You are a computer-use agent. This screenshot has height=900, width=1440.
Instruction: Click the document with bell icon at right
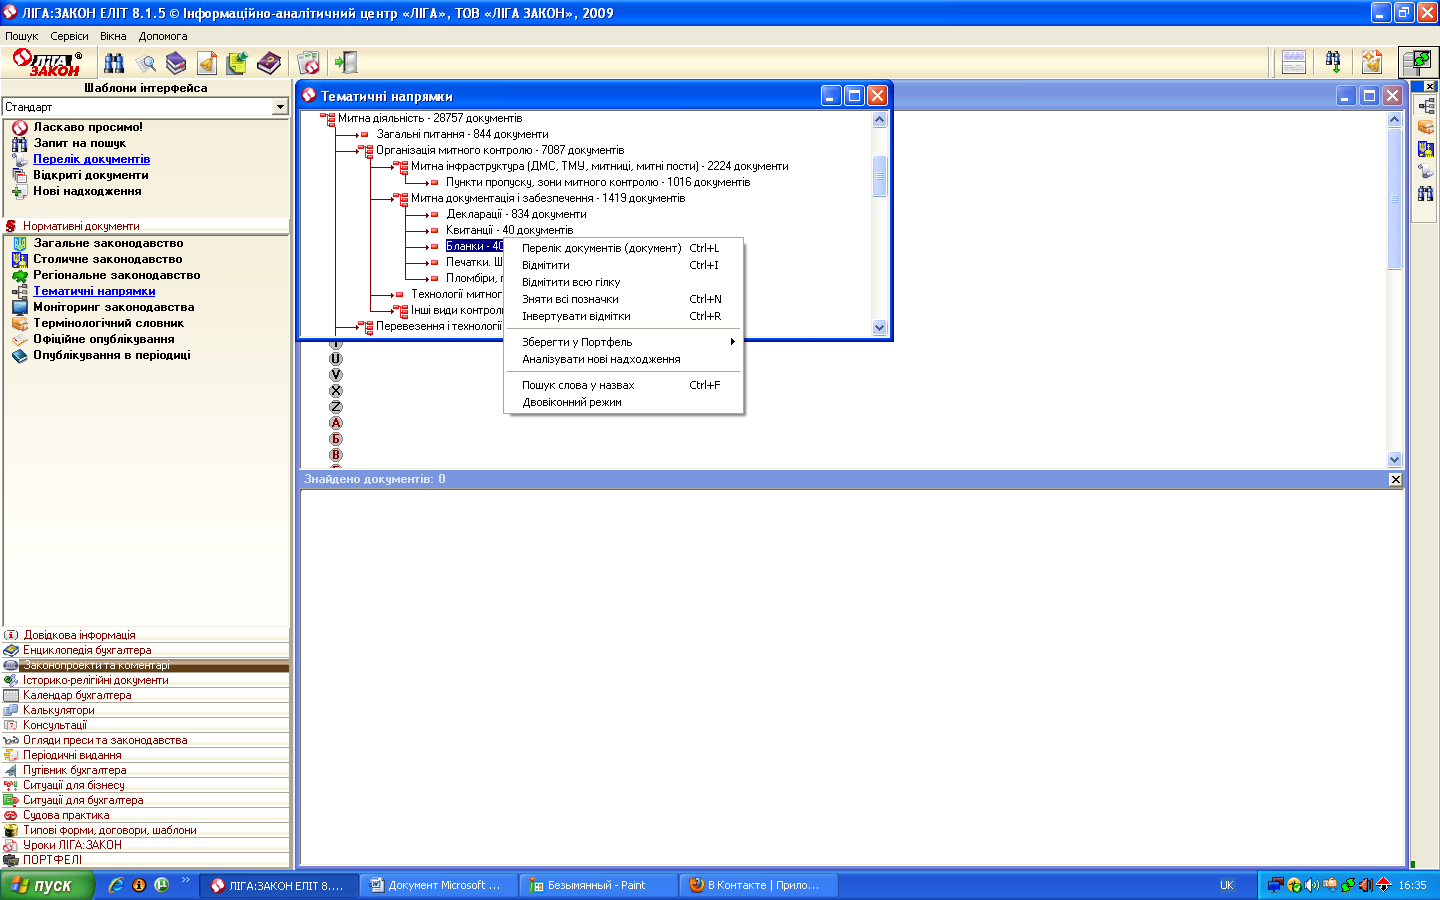click(x=1372, y=63)
